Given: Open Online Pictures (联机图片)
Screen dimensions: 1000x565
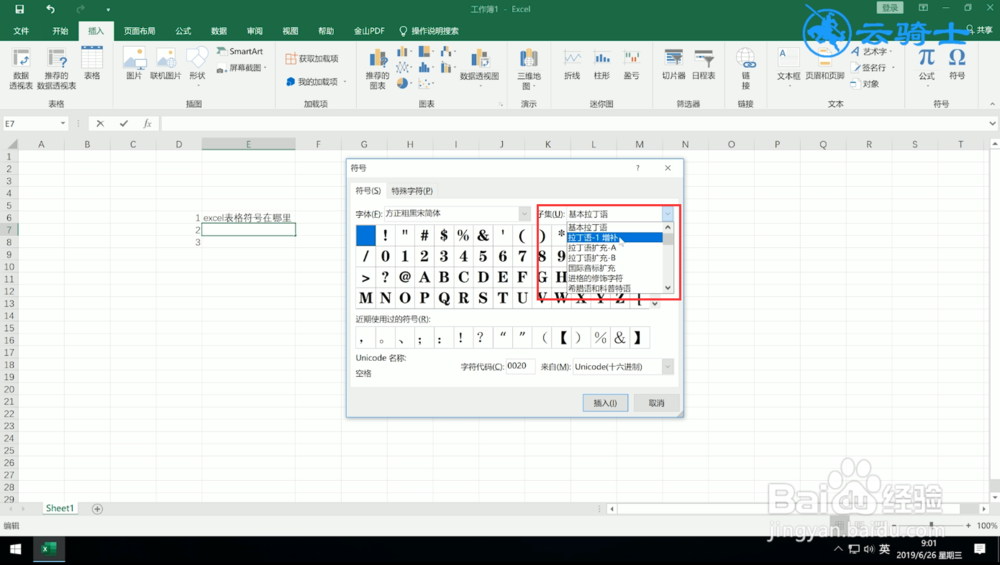Looking at the screenshot, I should tap(166, 64).
